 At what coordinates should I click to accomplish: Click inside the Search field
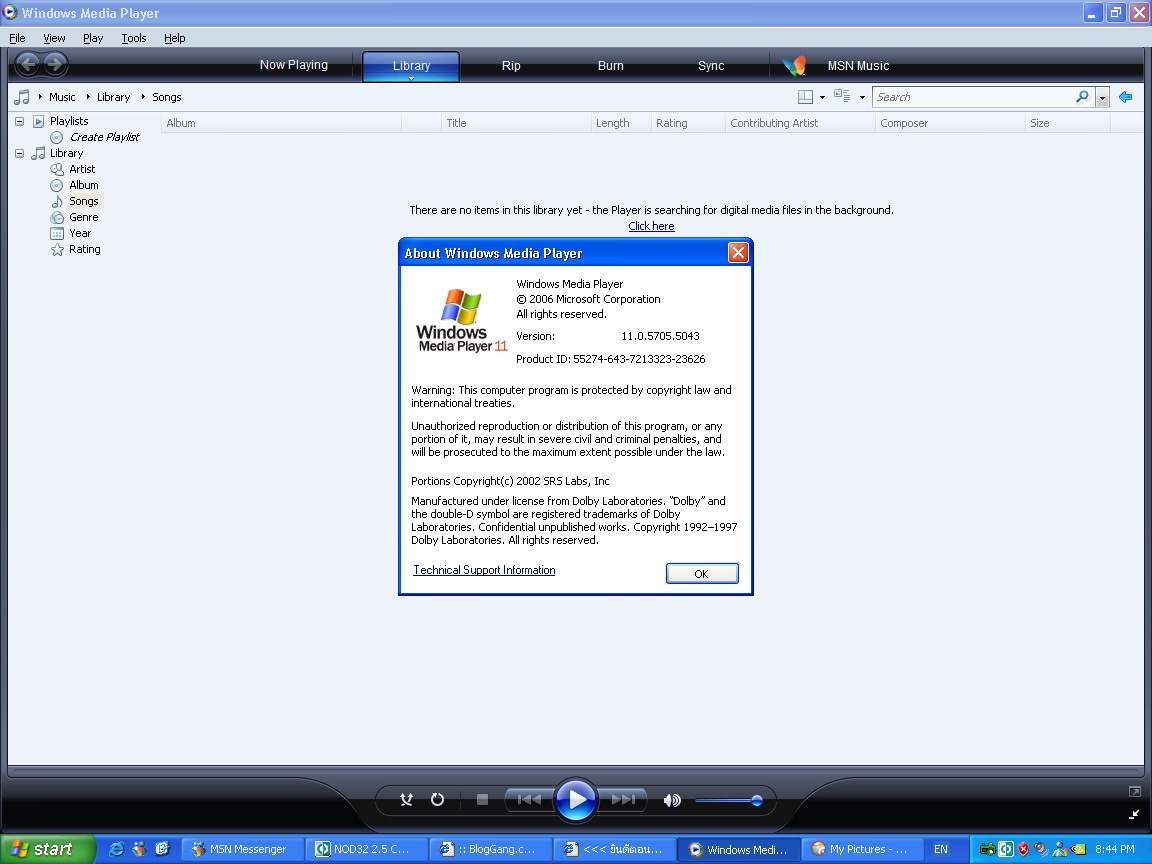click(960, 96)
